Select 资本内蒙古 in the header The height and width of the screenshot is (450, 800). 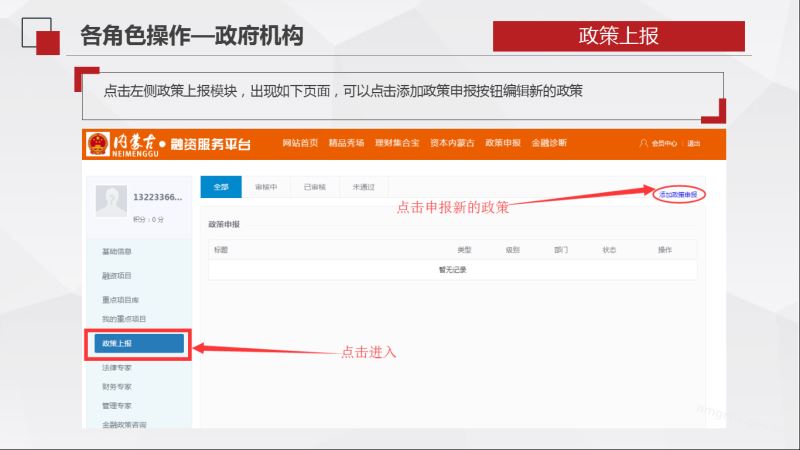point(450,143)
